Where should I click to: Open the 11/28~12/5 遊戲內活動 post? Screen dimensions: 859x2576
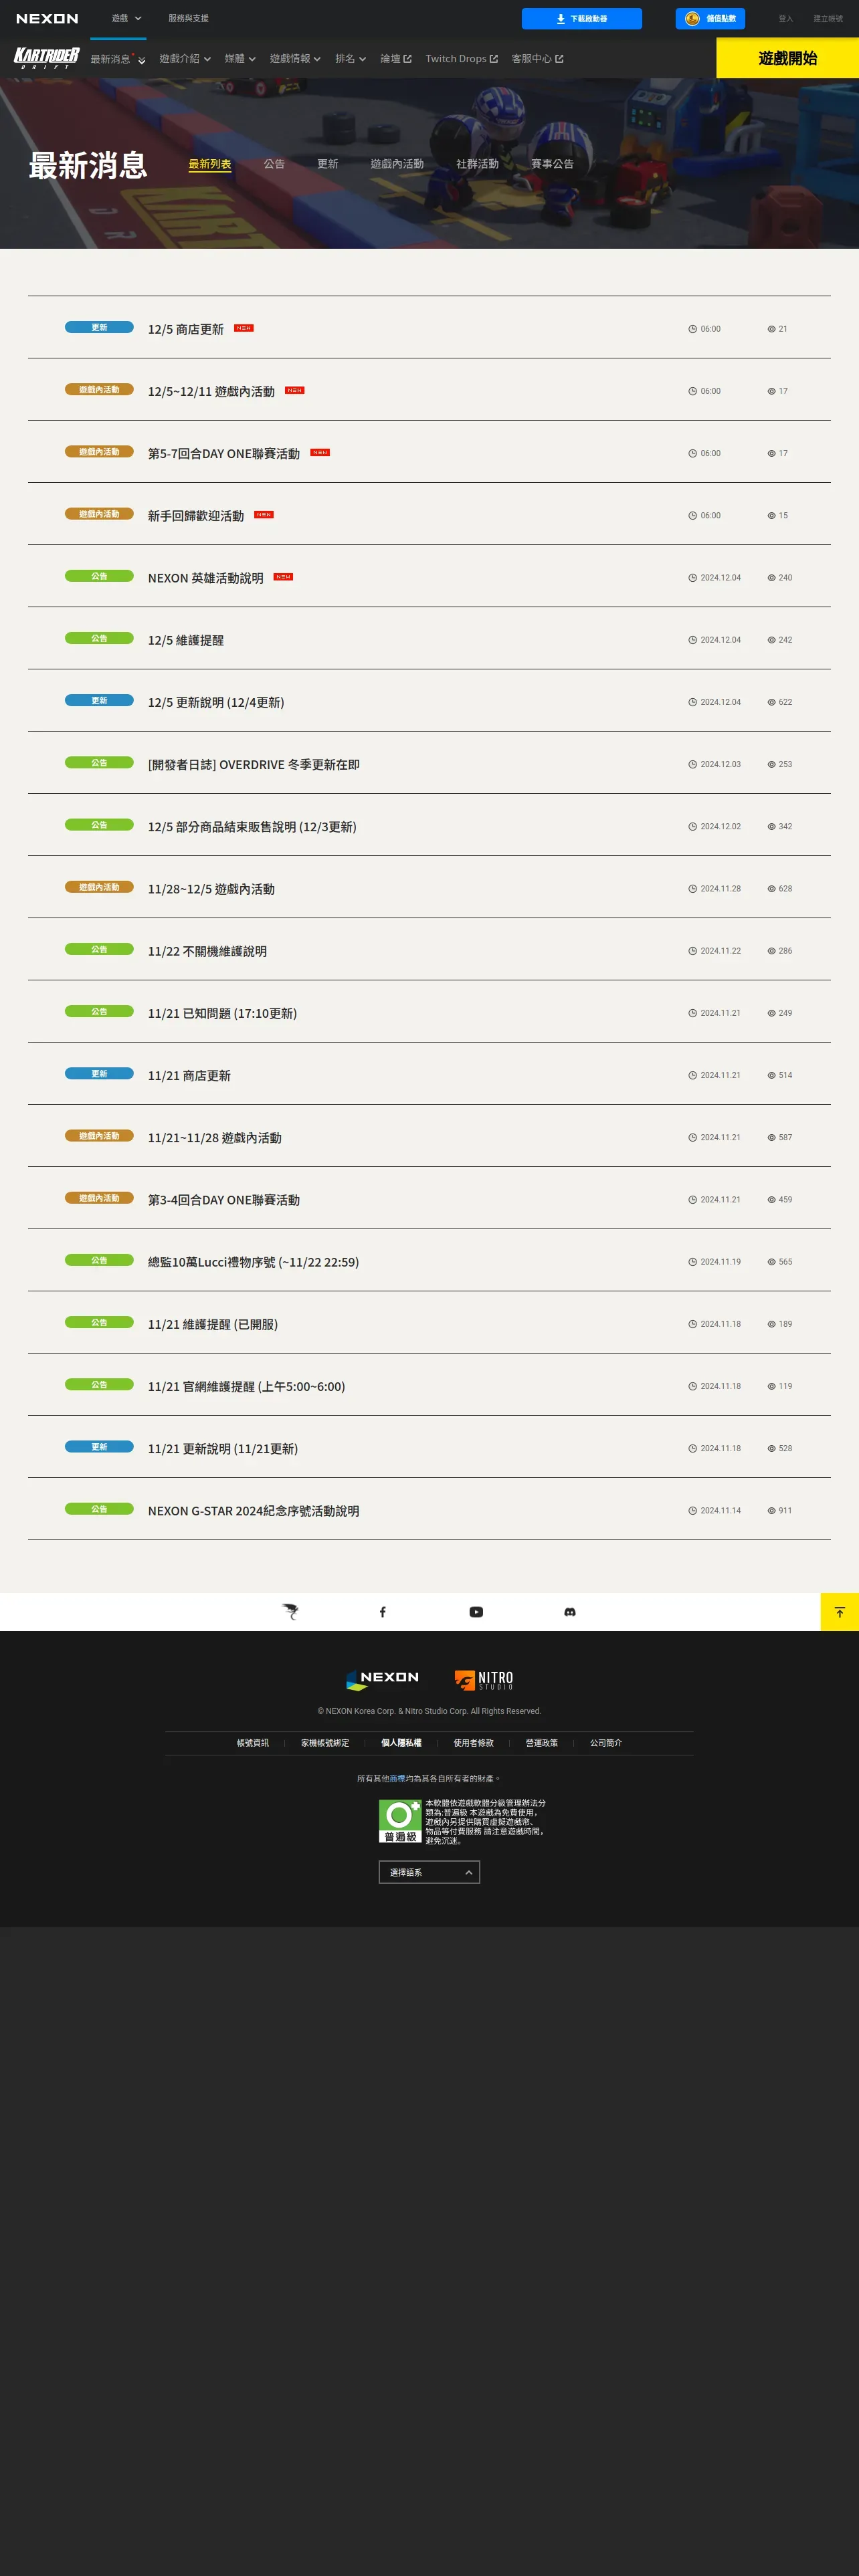click(211, 889)
